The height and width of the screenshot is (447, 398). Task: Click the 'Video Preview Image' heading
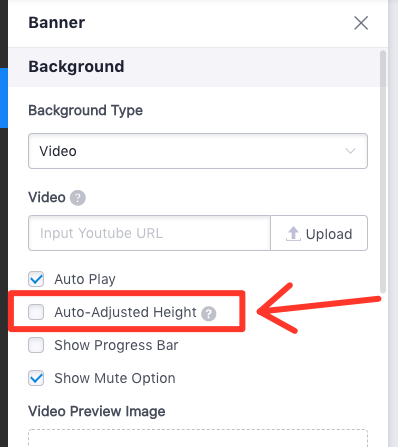(97, 411)
